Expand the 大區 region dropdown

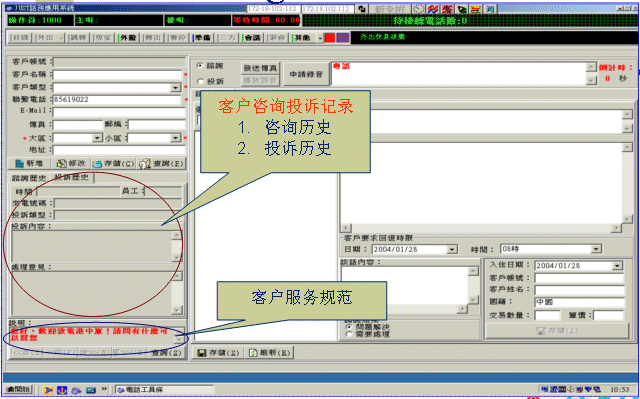[97, 138]
